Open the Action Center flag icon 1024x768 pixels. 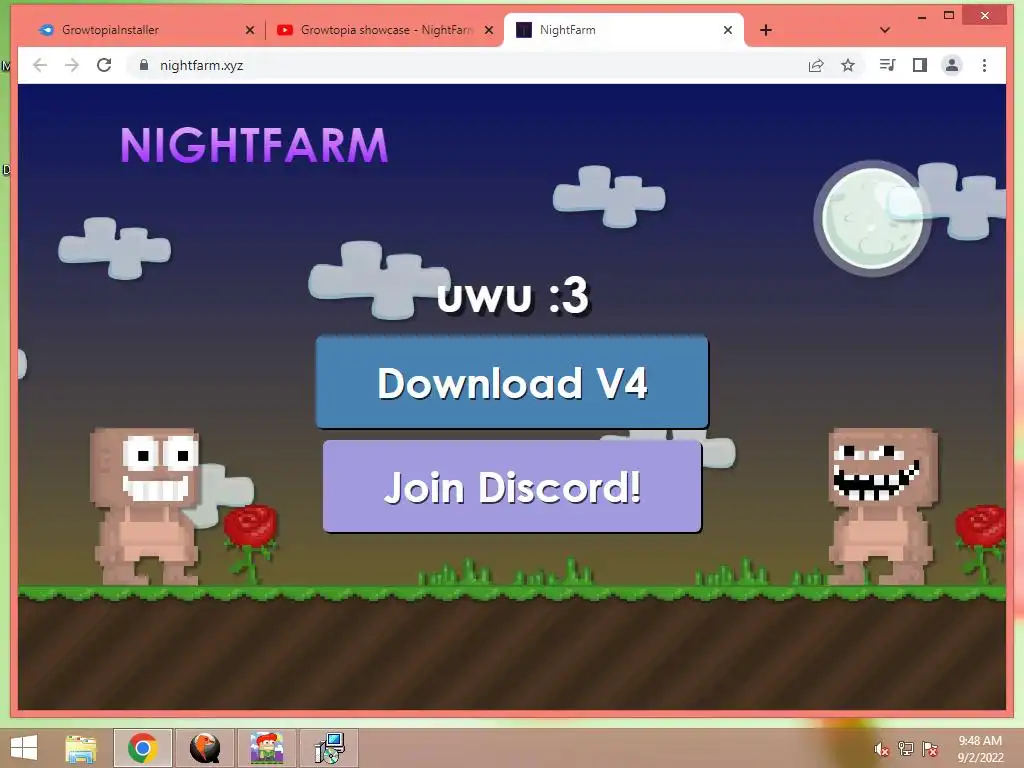[930, 749]
